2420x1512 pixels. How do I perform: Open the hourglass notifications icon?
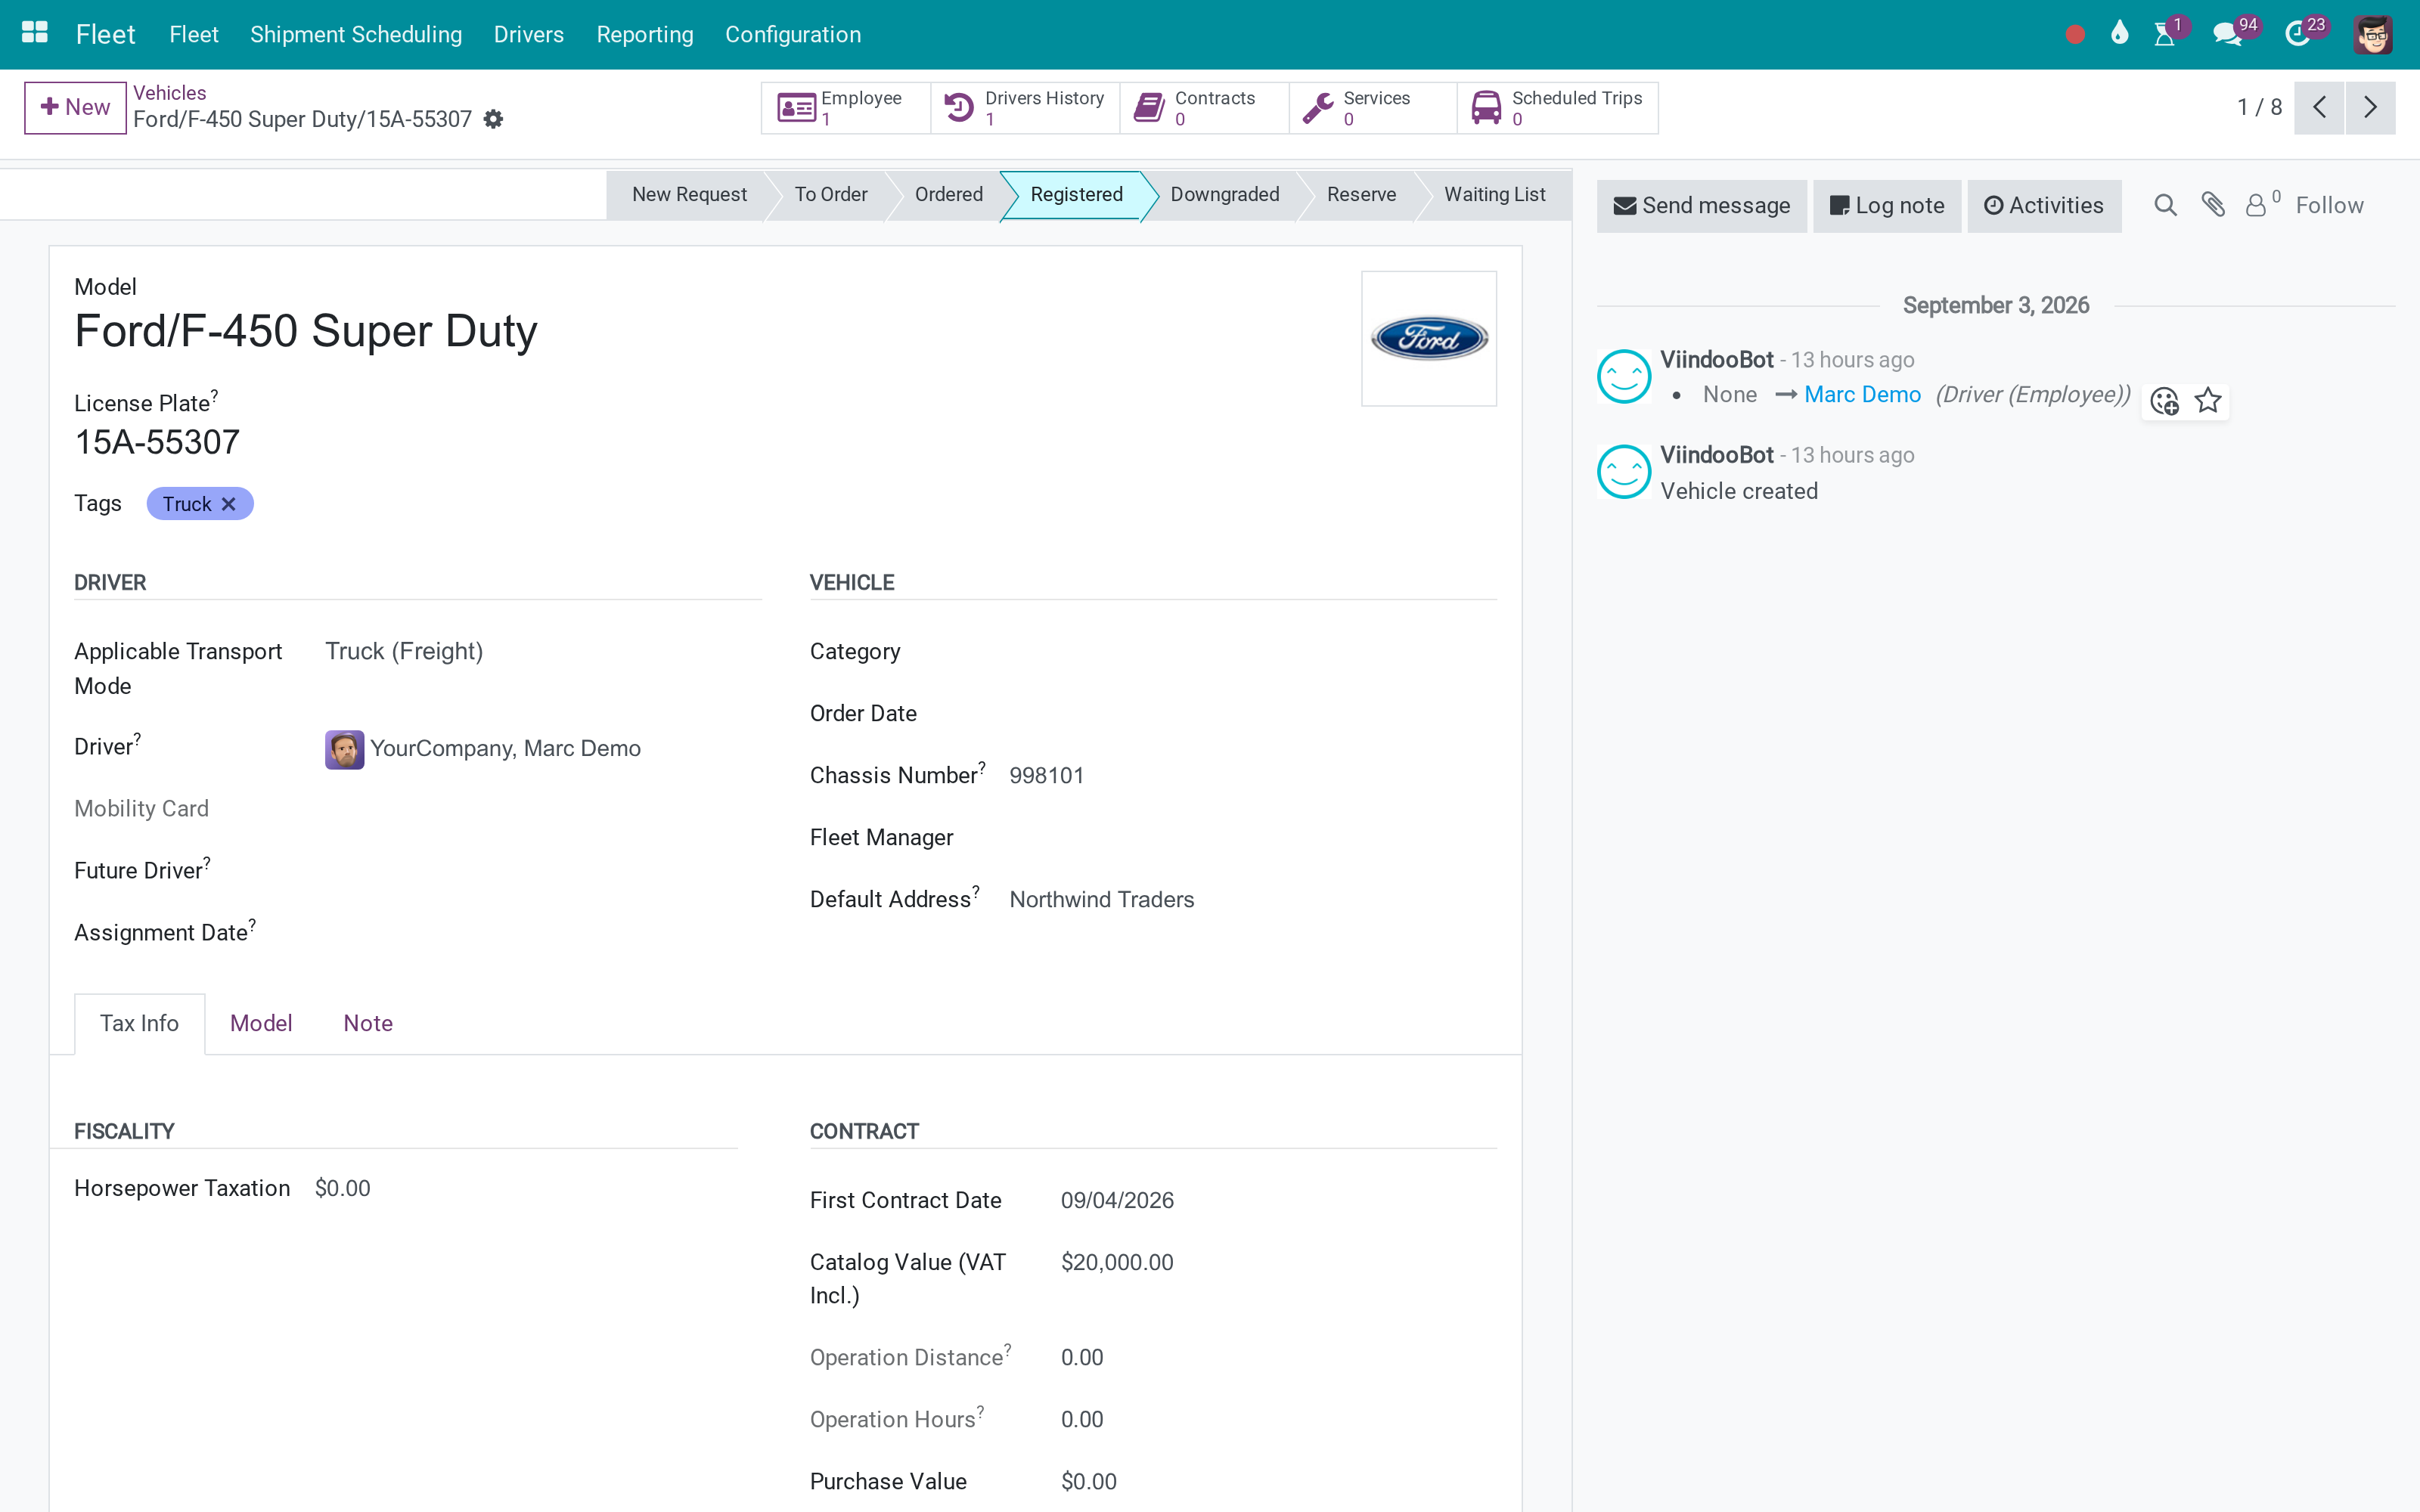2165,34
